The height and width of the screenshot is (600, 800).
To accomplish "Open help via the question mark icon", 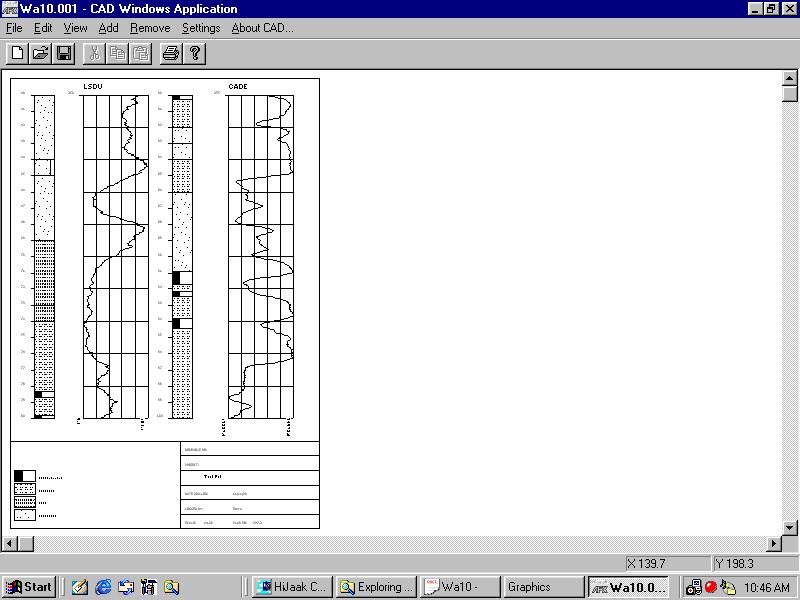I will pos(195,53).
